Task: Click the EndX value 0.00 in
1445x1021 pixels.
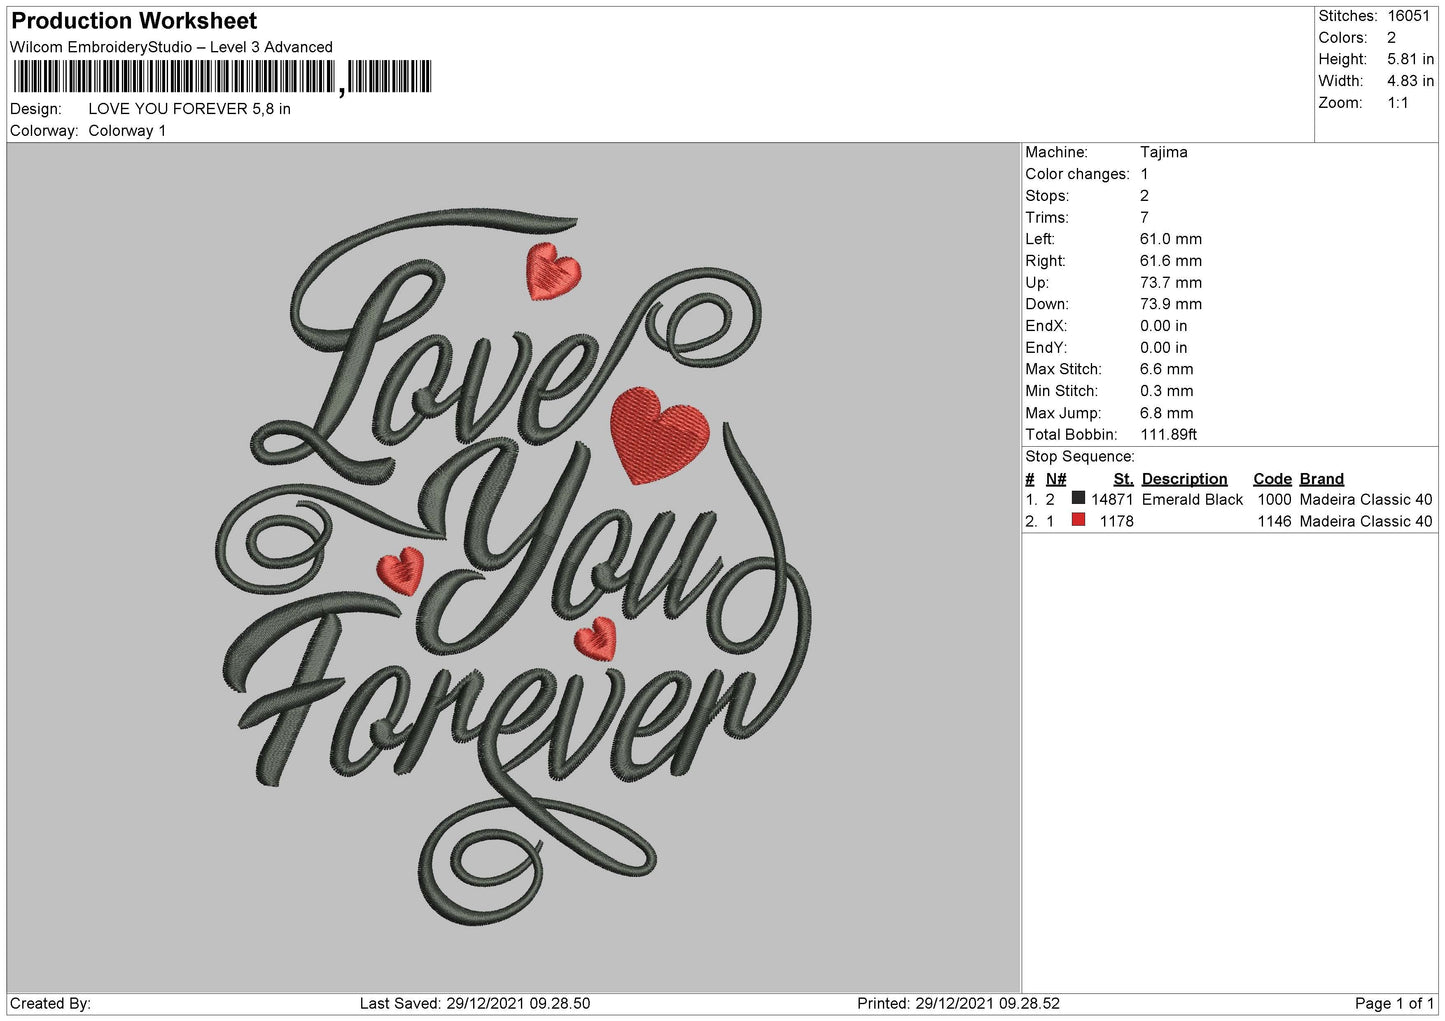Action: (1164, 326)
